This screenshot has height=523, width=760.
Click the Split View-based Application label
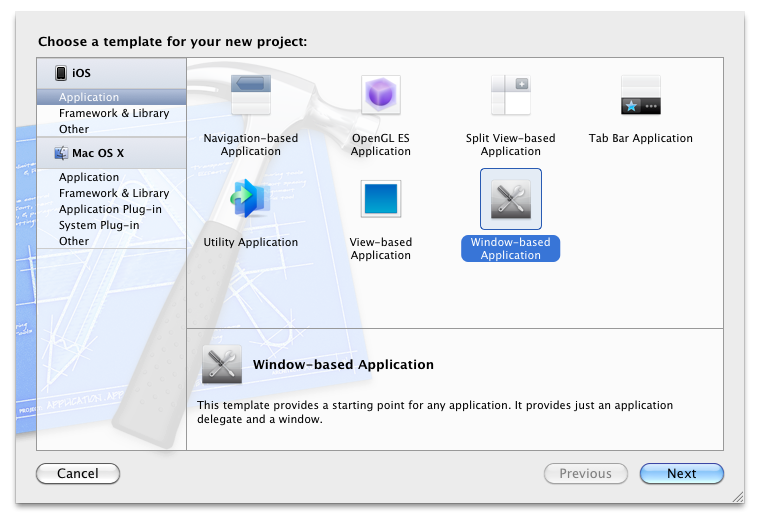tap(510, 144)
